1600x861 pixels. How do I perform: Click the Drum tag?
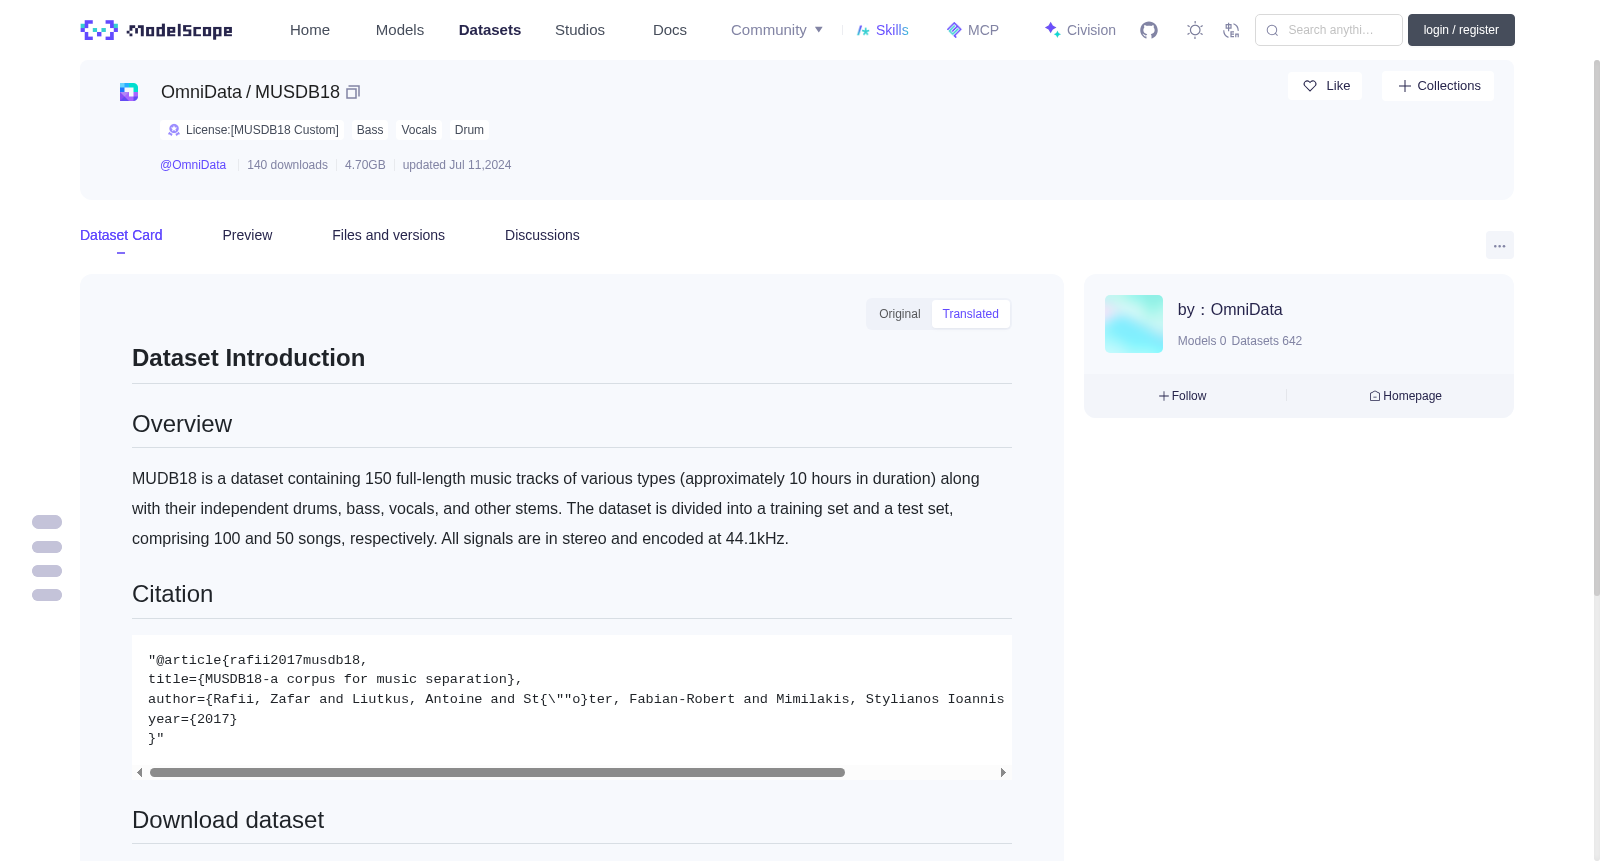(469, 130)
